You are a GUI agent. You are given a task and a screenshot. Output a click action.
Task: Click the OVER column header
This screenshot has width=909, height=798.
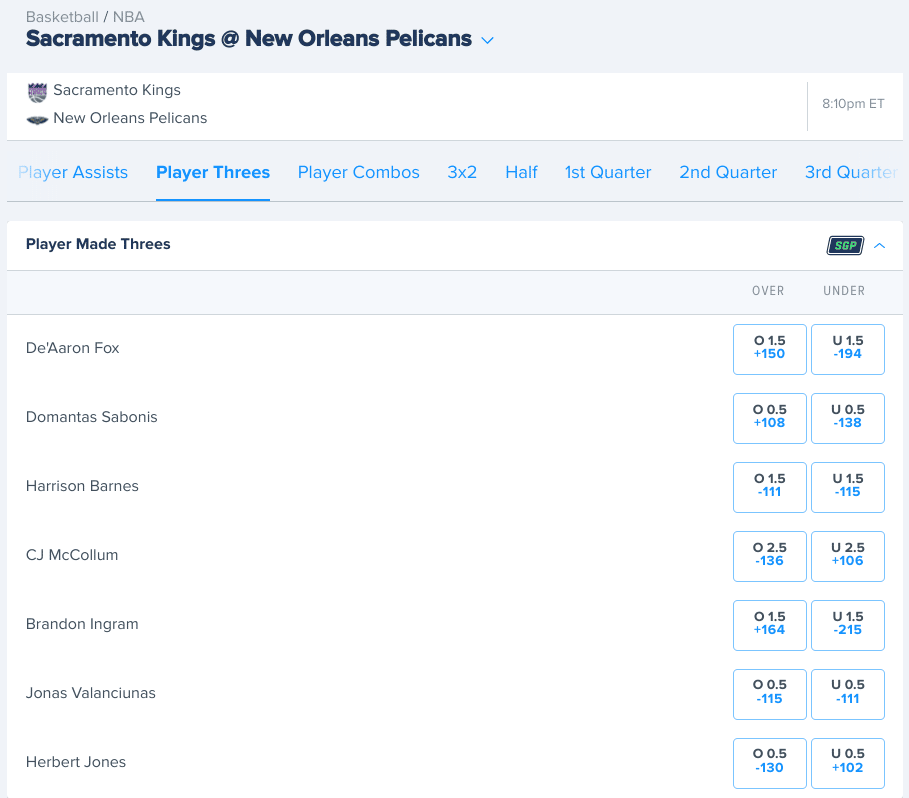coord(768,291)
